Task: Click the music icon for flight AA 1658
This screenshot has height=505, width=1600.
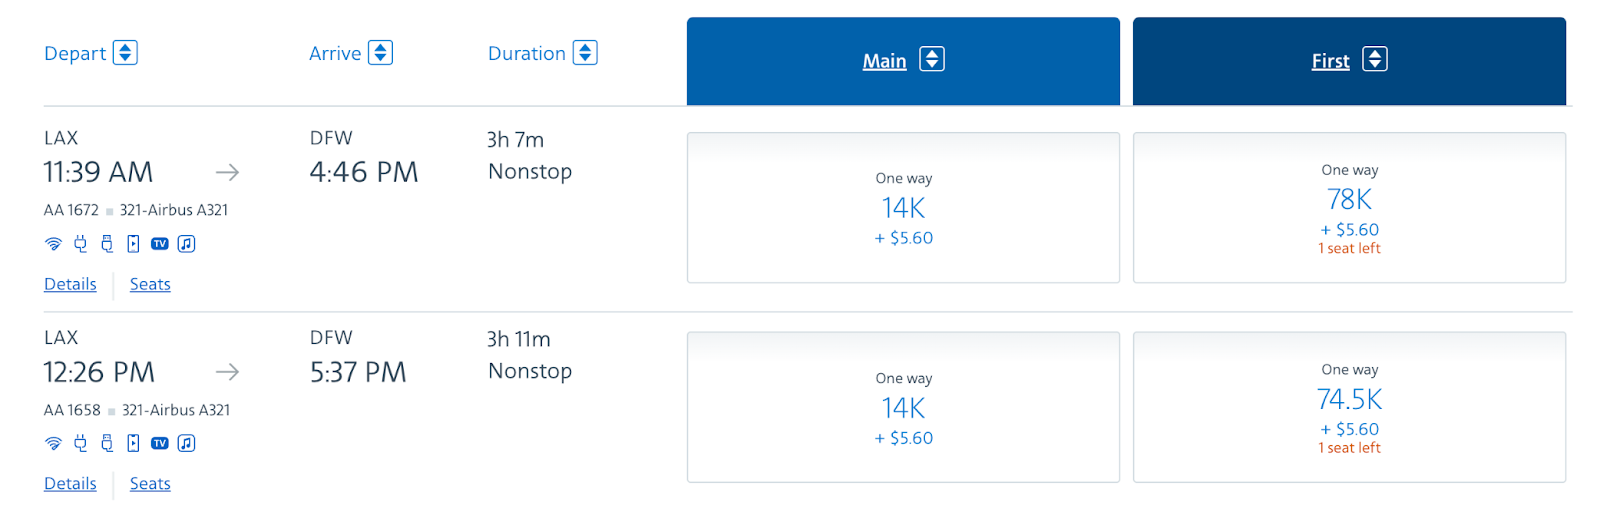Action: tap(186, 443)
